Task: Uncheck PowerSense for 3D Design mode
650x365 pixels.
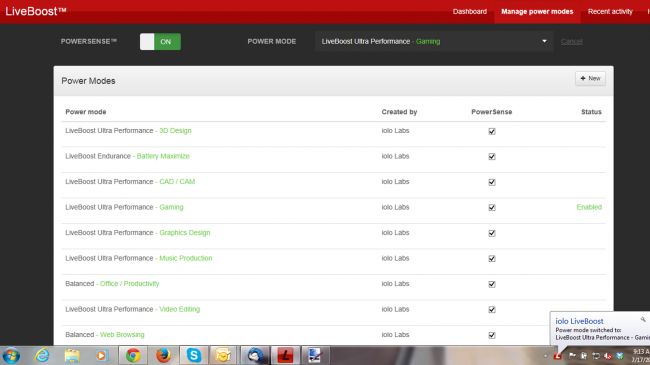Action: 492,131
